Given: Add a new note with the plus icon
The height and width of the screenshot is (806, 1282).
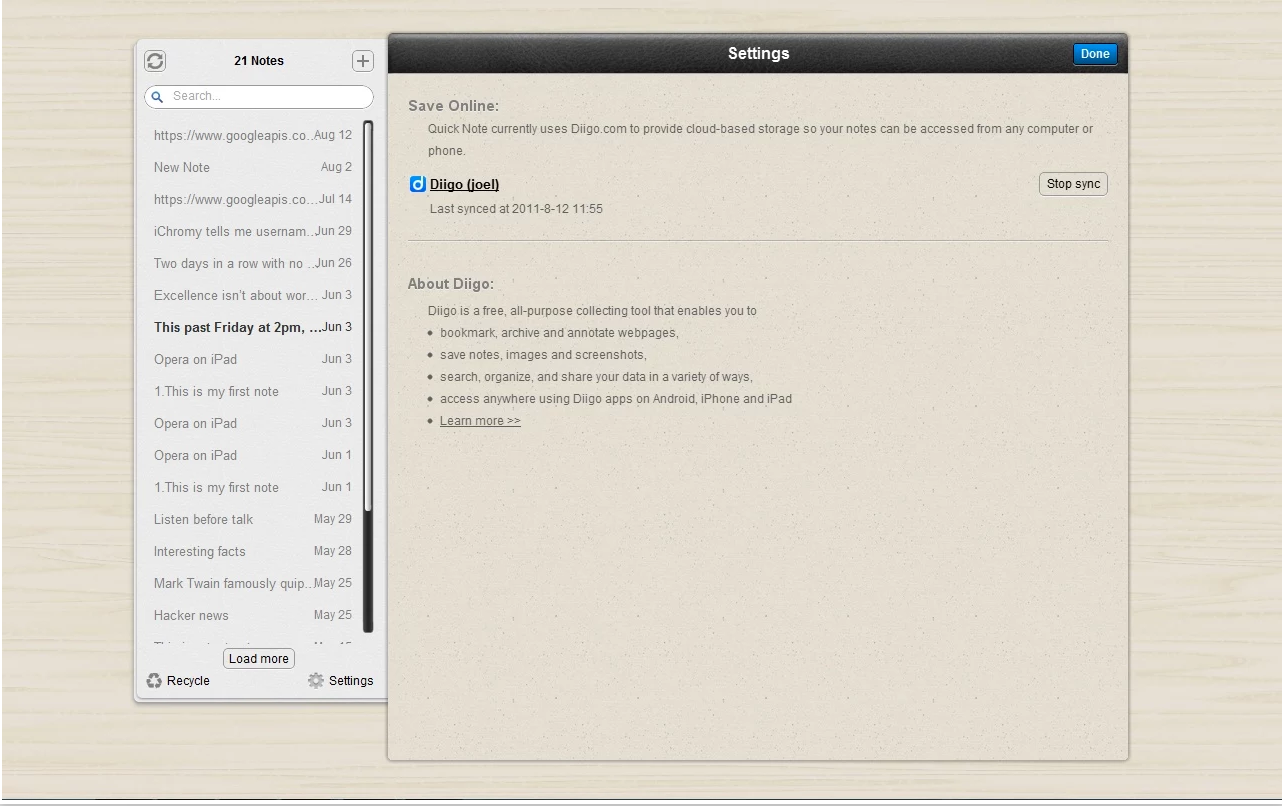Looking at the screenshot, I should [363, 61].
